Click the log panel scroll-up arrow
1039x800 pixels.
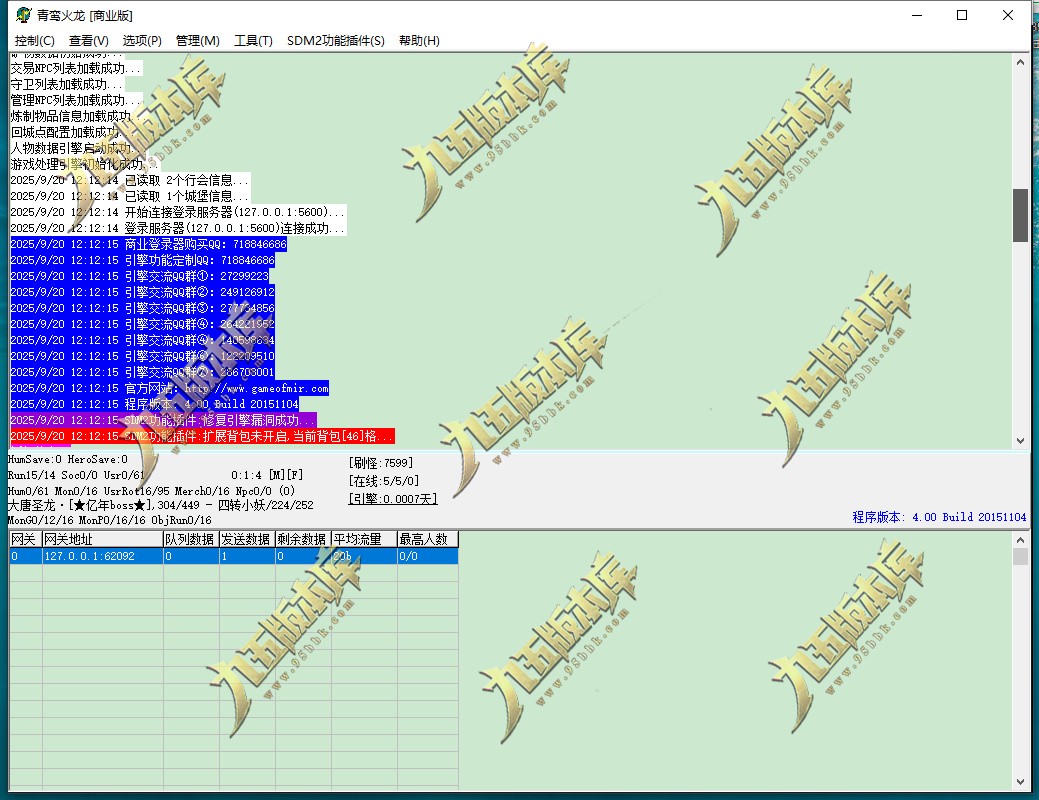1020,62
